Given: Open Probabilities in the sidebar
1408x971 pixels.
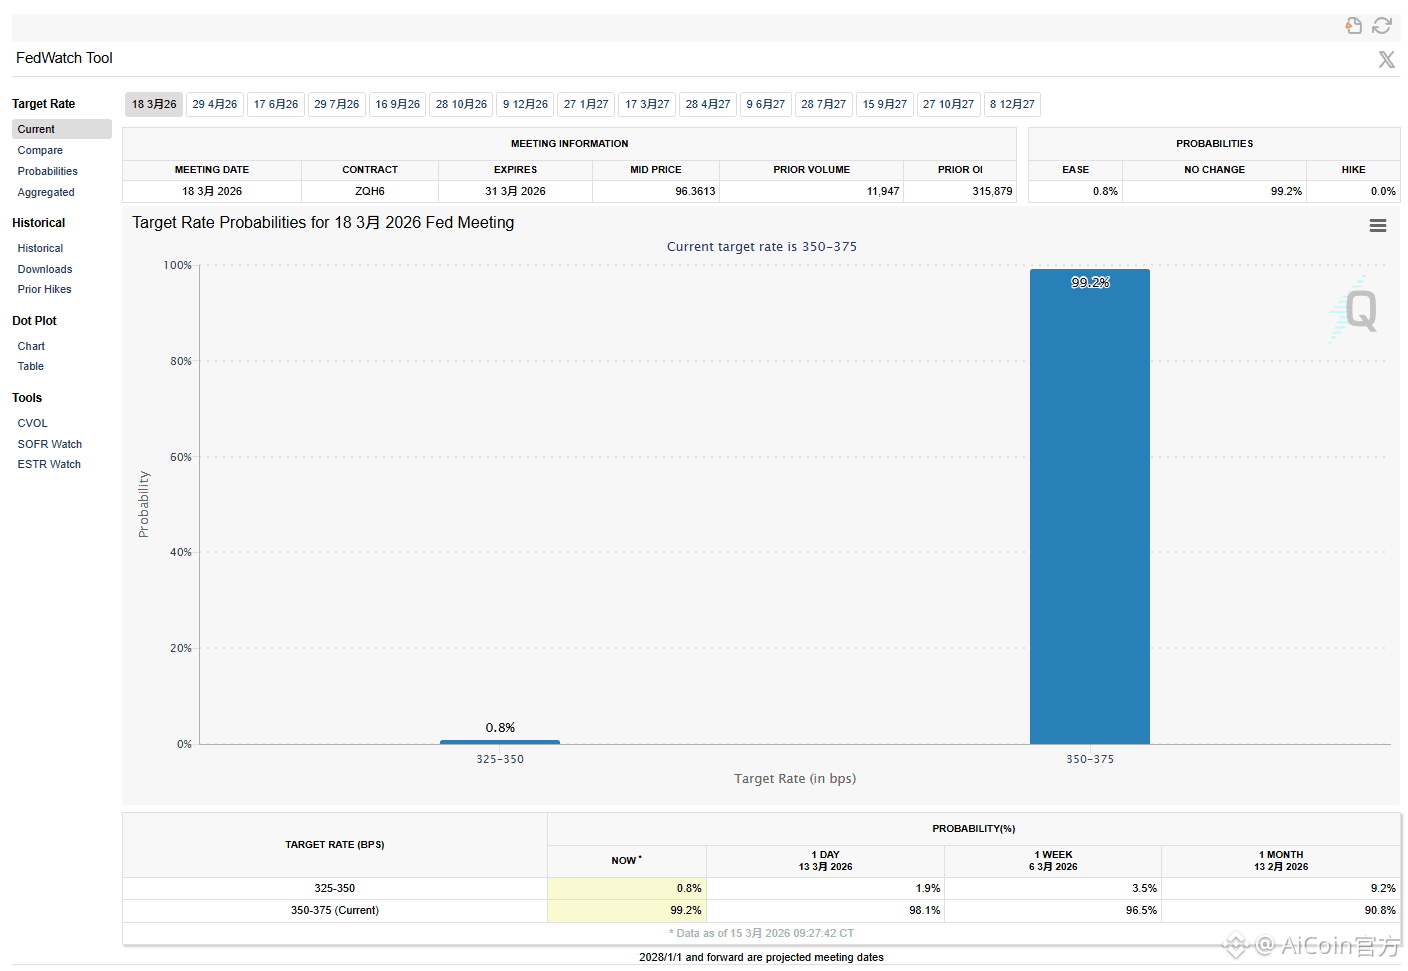Looking at the screenshot, I should pyautogui.click(x=47, y=172).
